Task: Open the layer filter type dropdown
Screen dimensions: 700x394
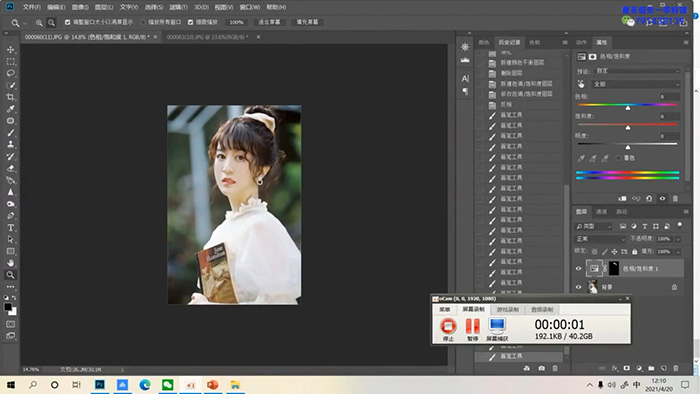Action: coord(593,226)
